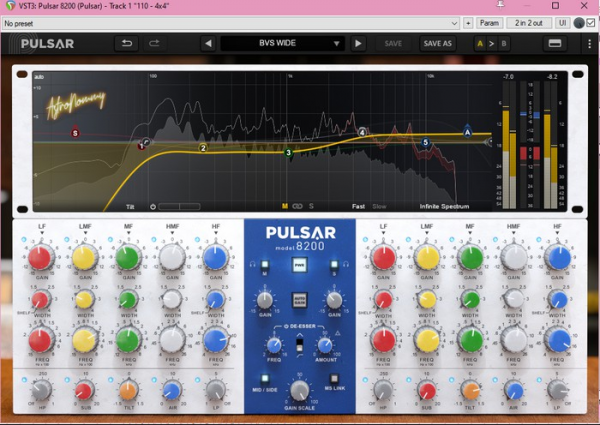The width and height of the screenshot is (600, 425).
Task: Toggle the rack view size icon
Action: point(554,44)
